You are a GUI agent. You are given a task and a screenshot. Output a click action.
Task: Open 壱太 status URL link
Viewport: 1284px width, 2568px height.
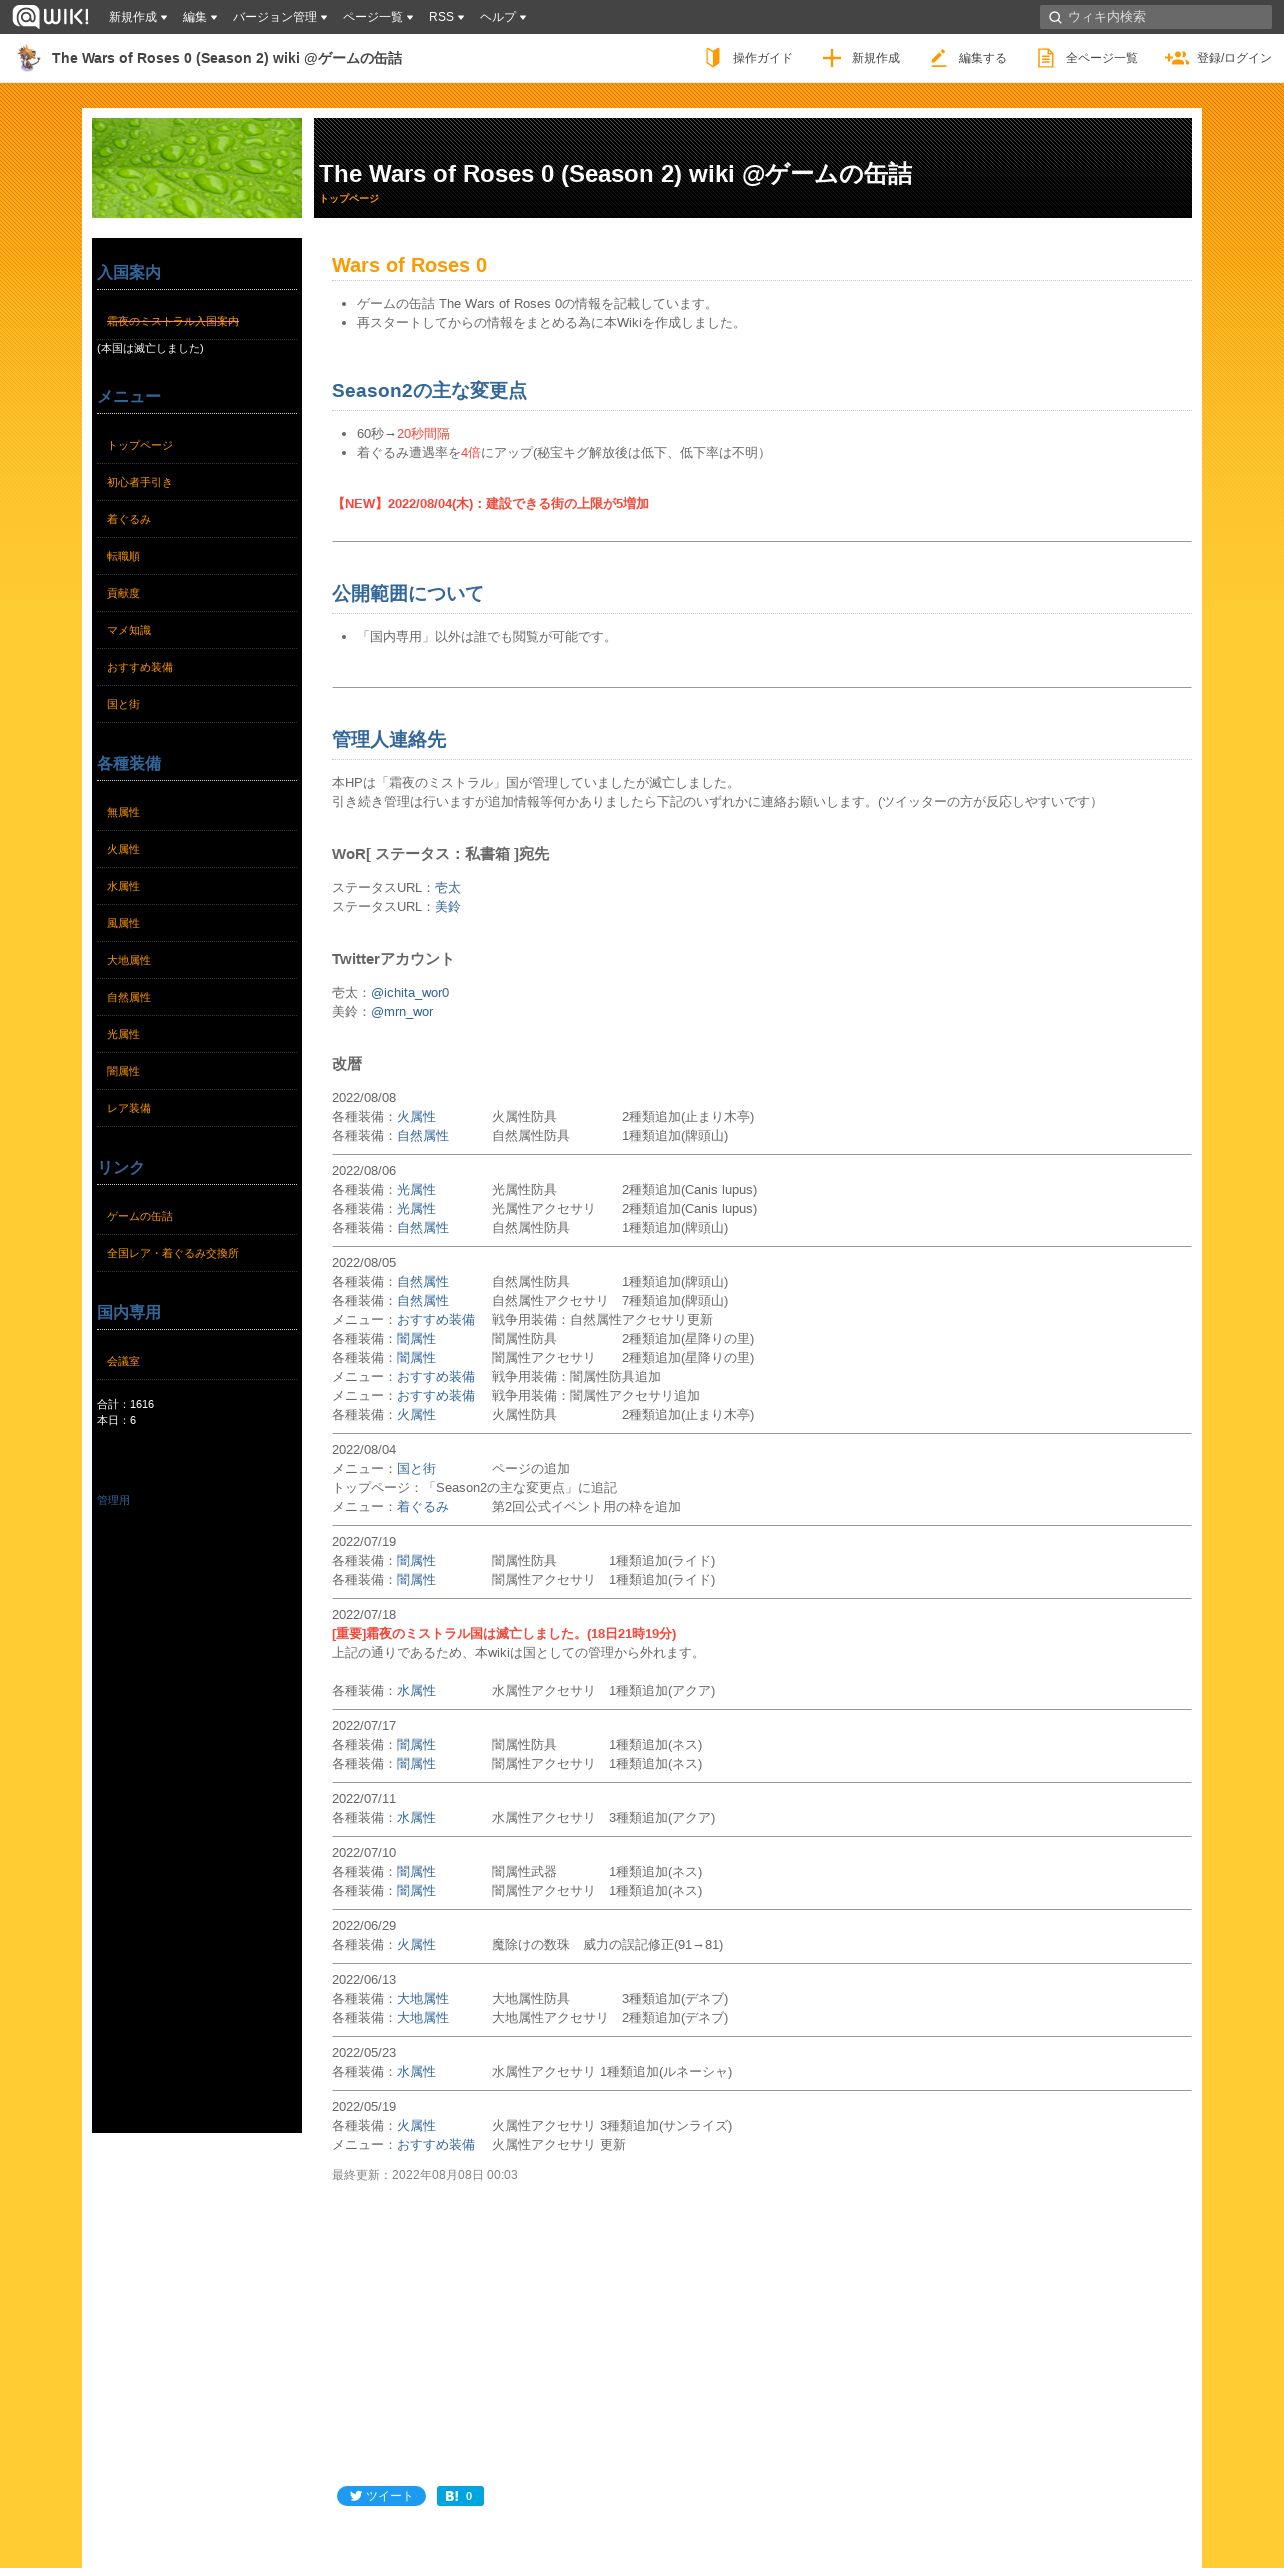[x=448, y=888]
